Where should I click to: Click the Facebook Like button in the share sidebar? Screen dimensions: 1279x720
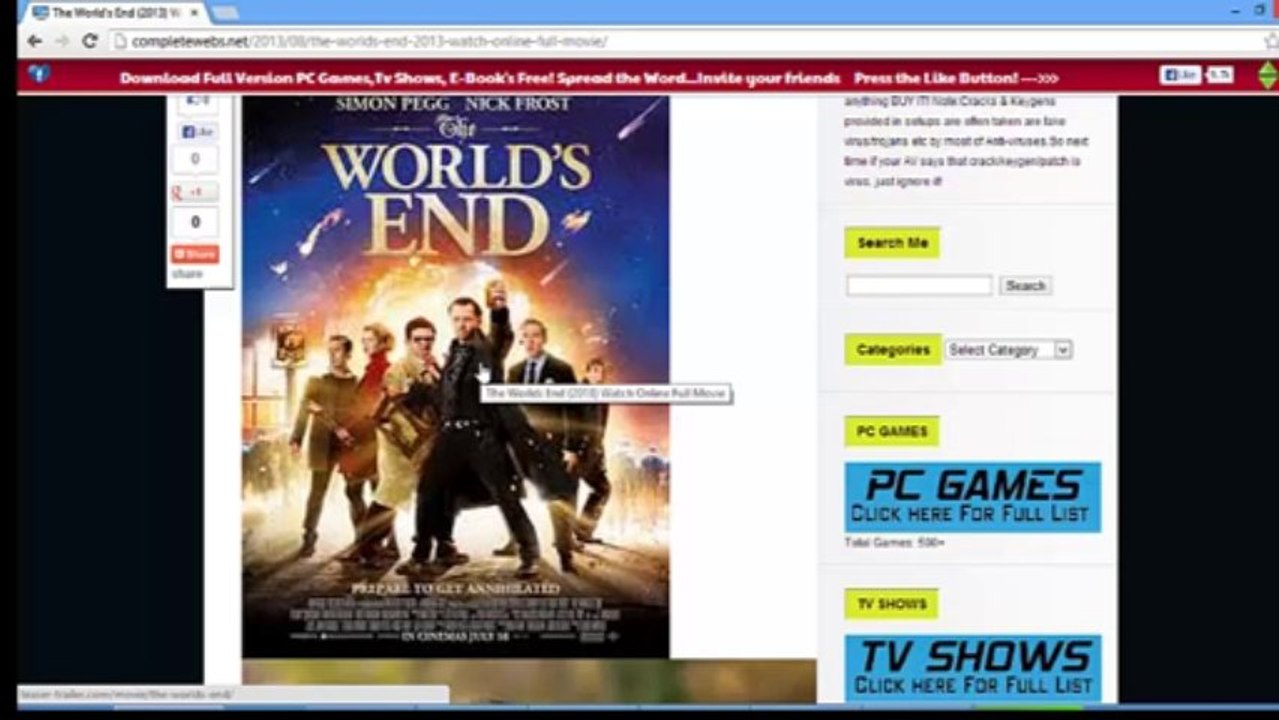(197, 132)
